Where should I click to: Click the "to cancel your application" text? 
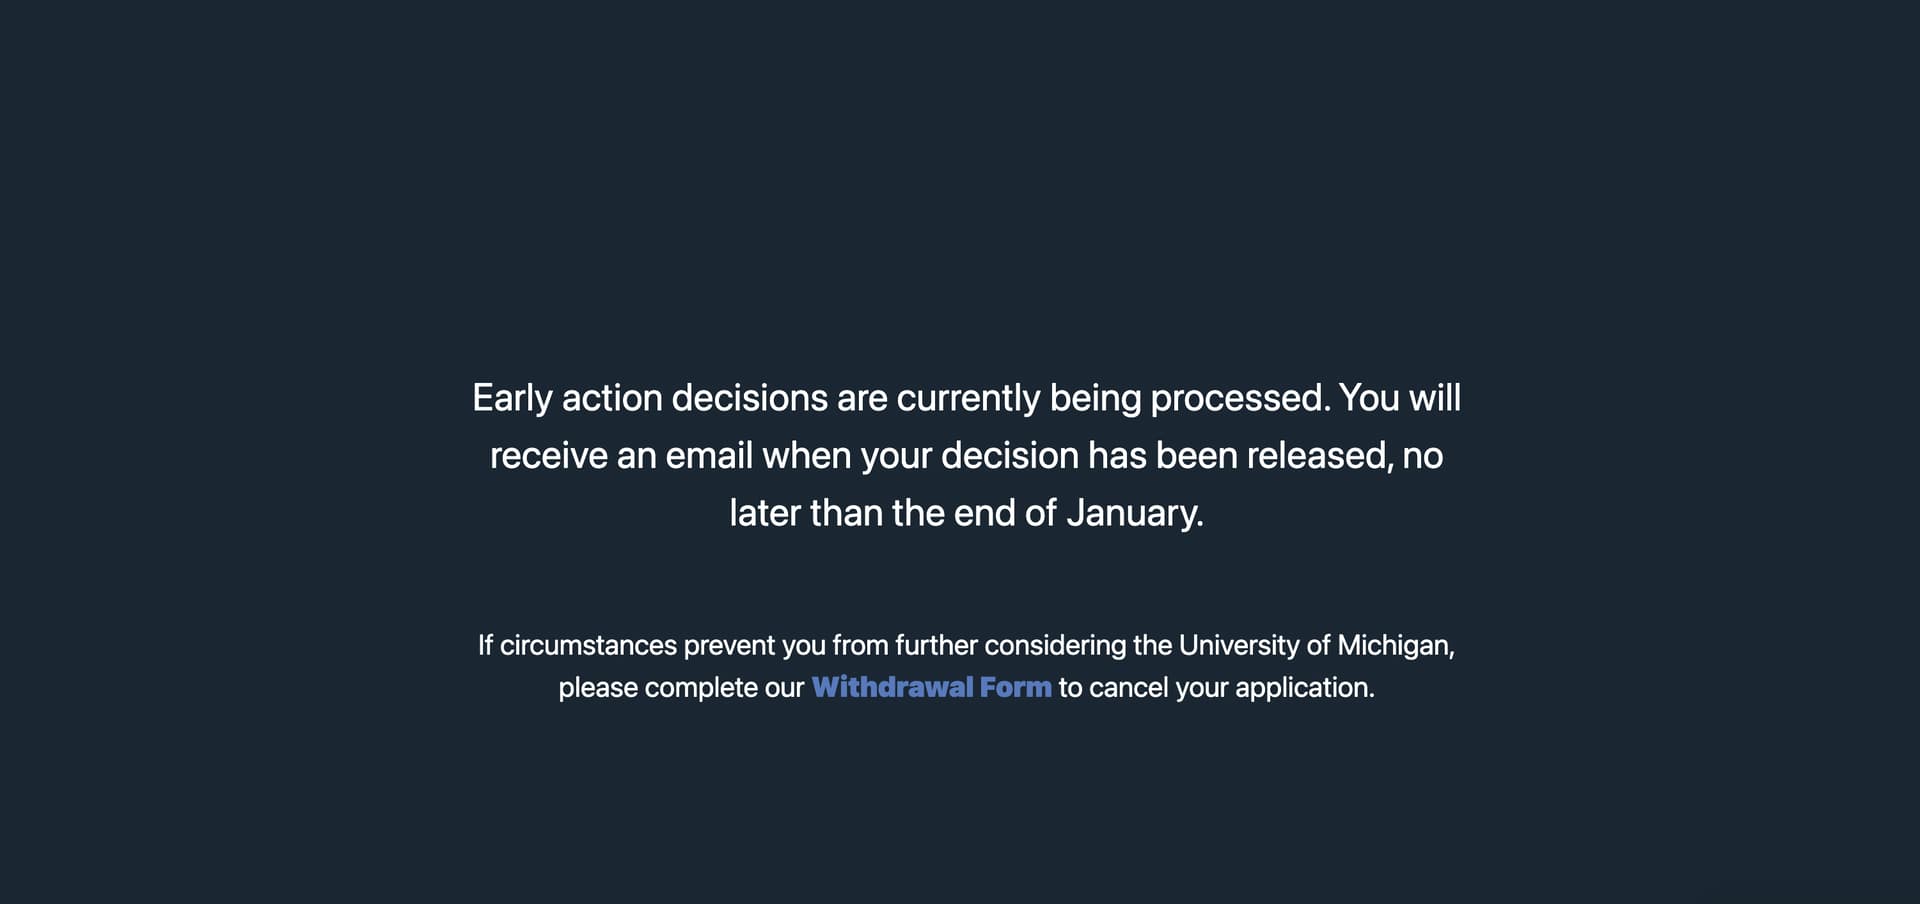click(x=1216, y=687)
